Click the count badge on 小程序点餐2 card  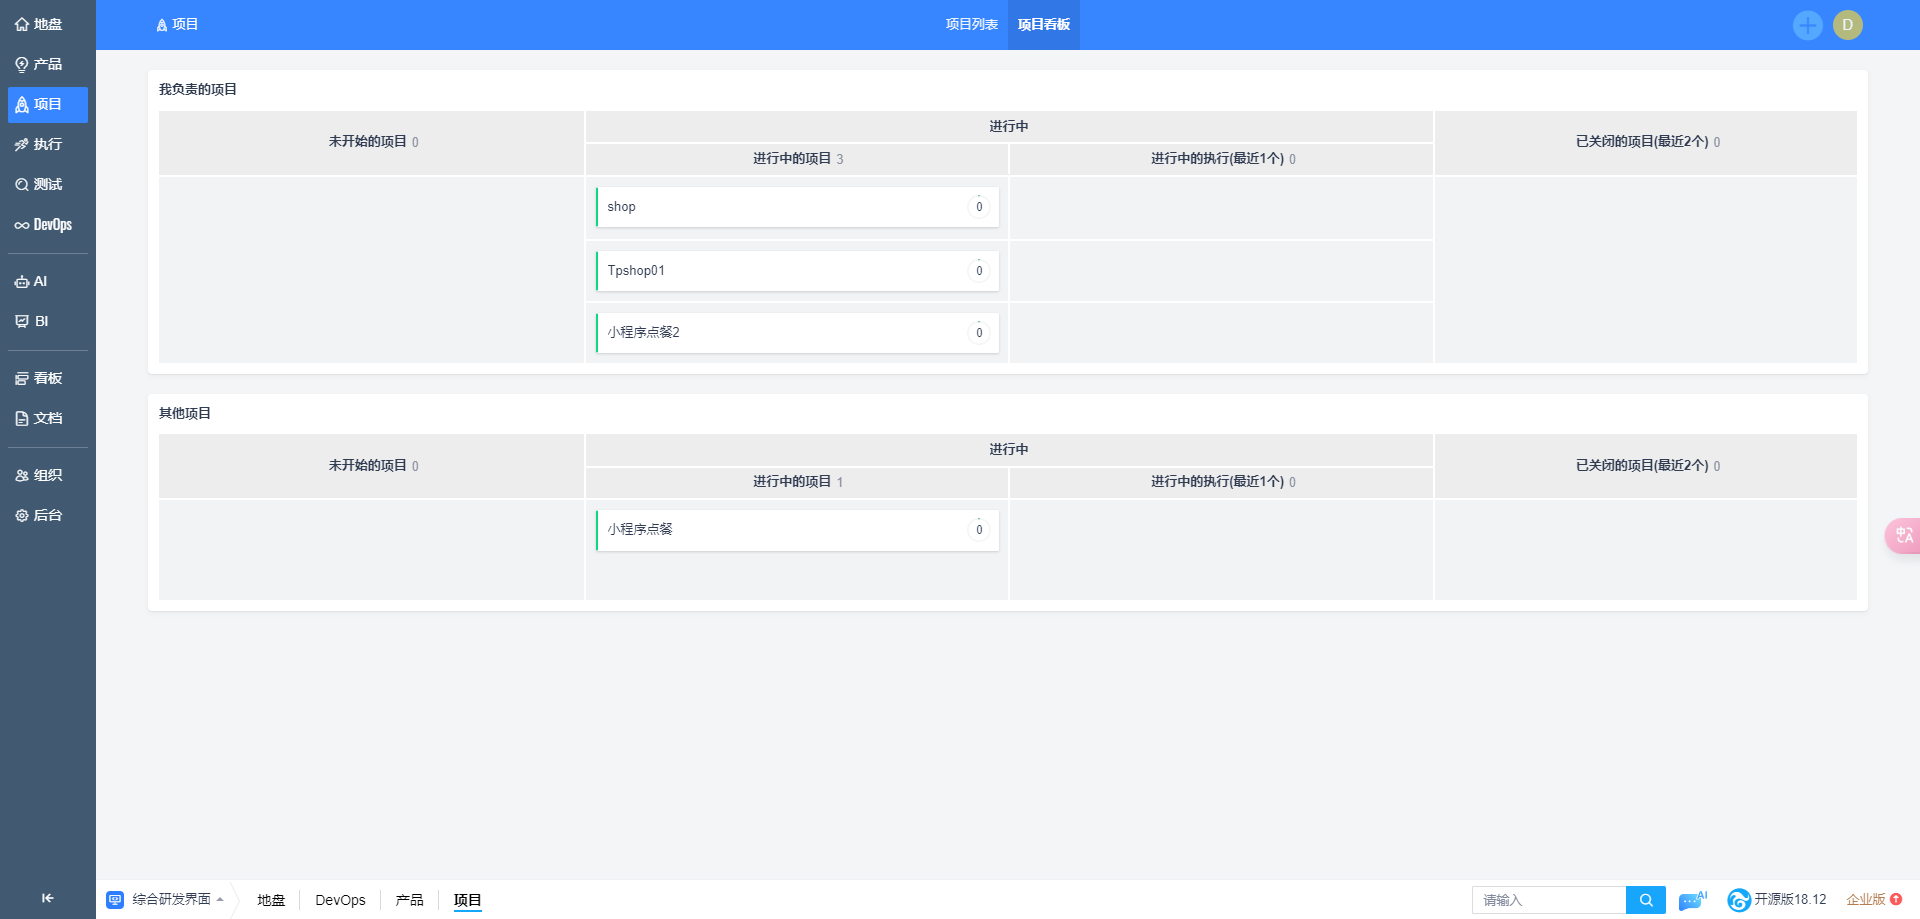tap(979, 333)
